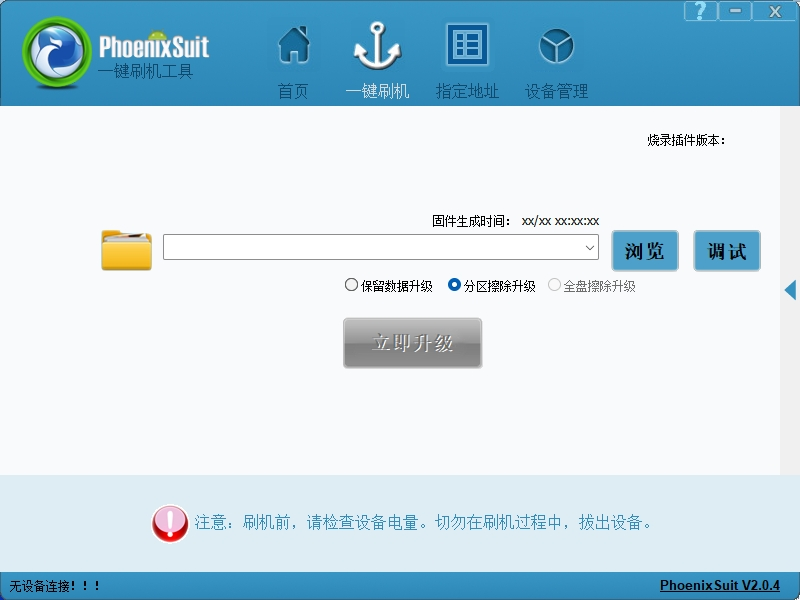
Task: Click the yellow folder icon
Action: pyautogui.click(x=127, y=250)
